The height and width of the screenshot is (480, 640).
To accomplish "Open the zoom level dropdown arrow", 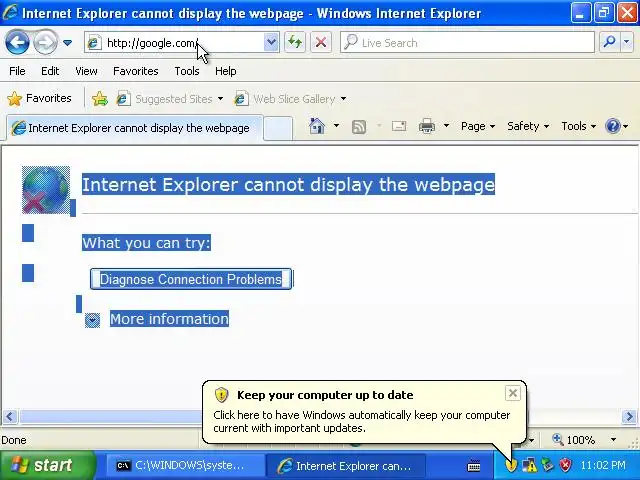I will pos(613,440).
